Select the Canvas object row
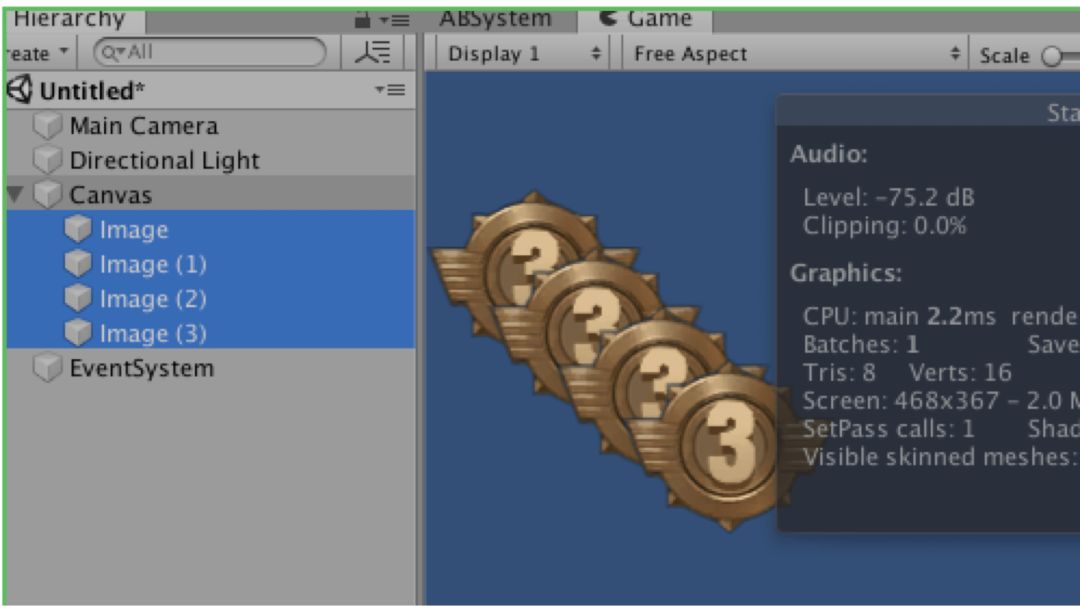The height and width of the screenshot is (606, 1080). [211, 194]
